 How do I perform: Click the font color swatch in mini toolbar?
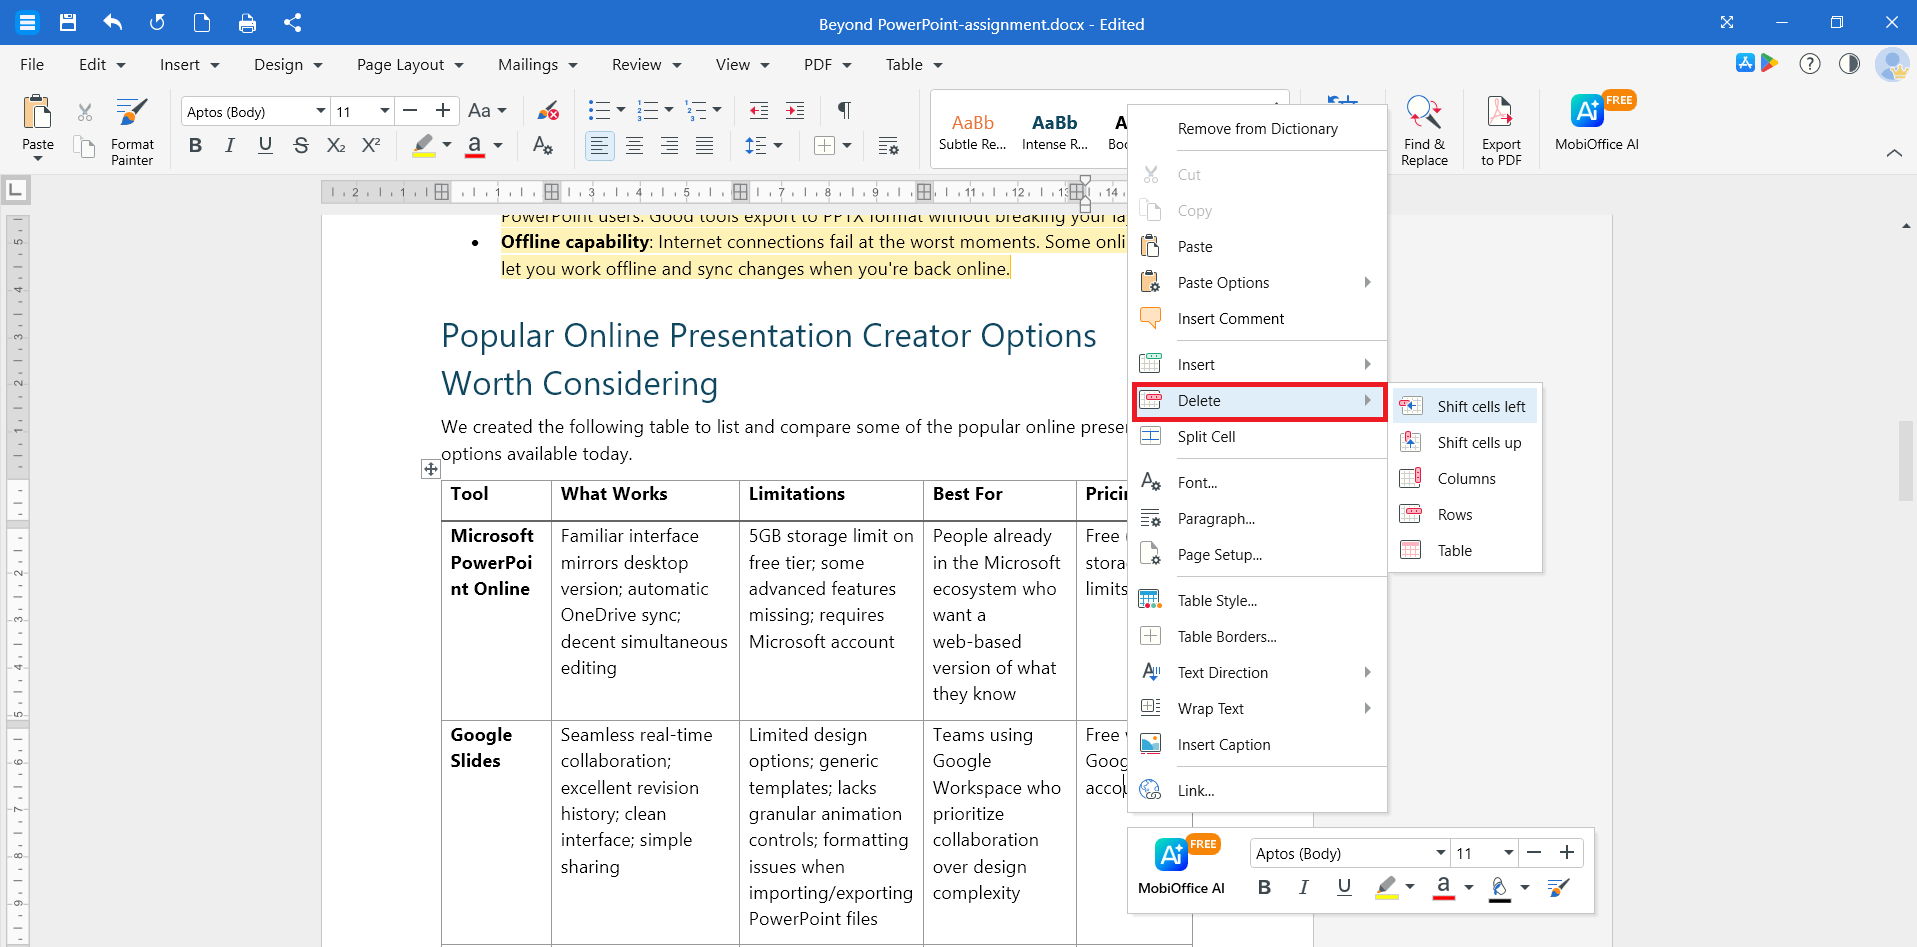[1443, 887]
